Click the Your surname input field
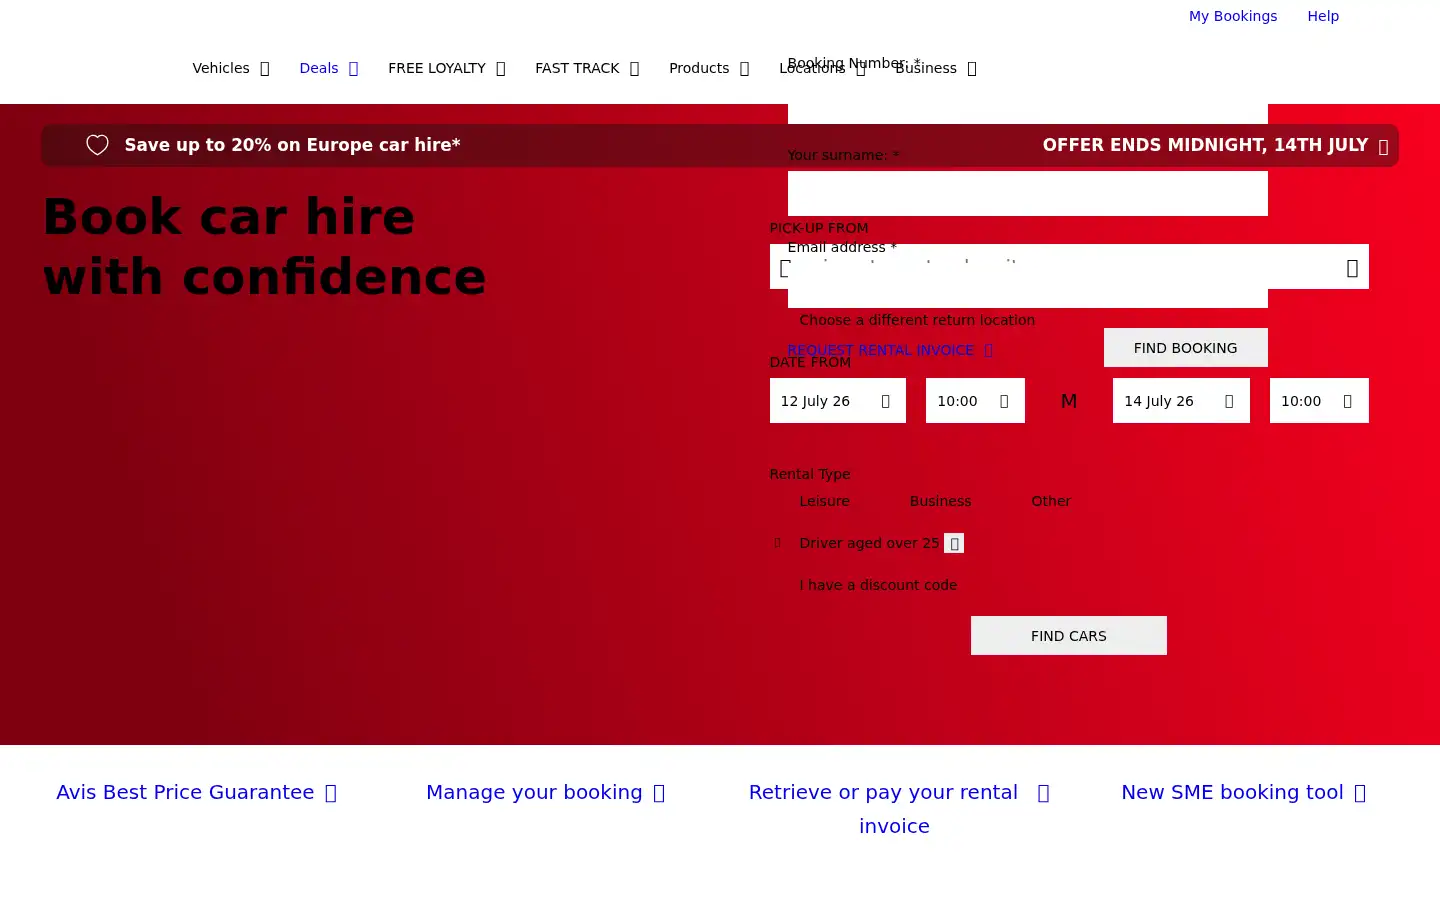The image size is (1440, 900). pyautogui.click(x=1028, y=194)
